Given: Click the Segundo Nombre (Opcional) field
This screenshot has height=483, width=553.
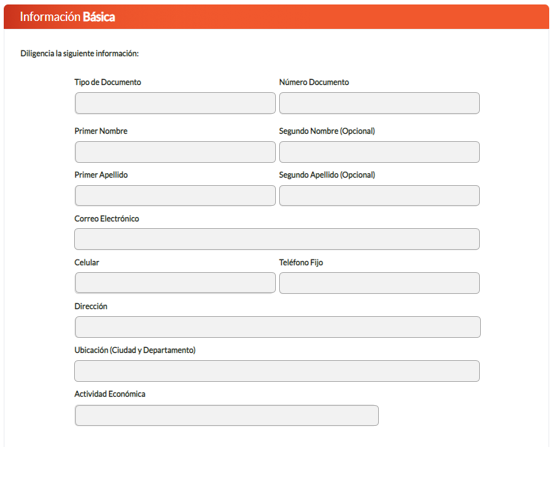Looking at the screenshot, I should point(379,152).
